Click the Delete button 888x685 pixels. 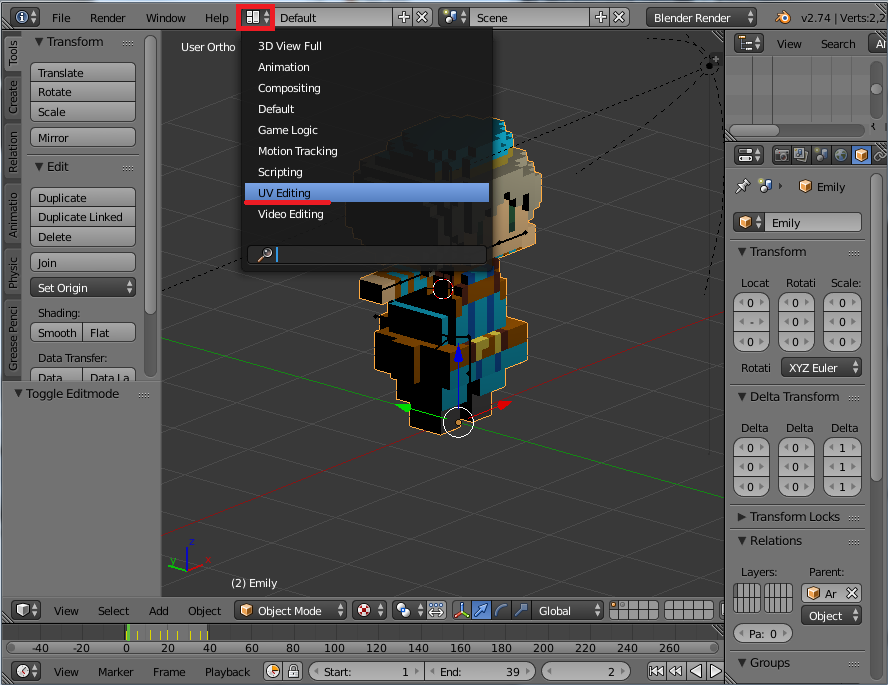point(83,237)
